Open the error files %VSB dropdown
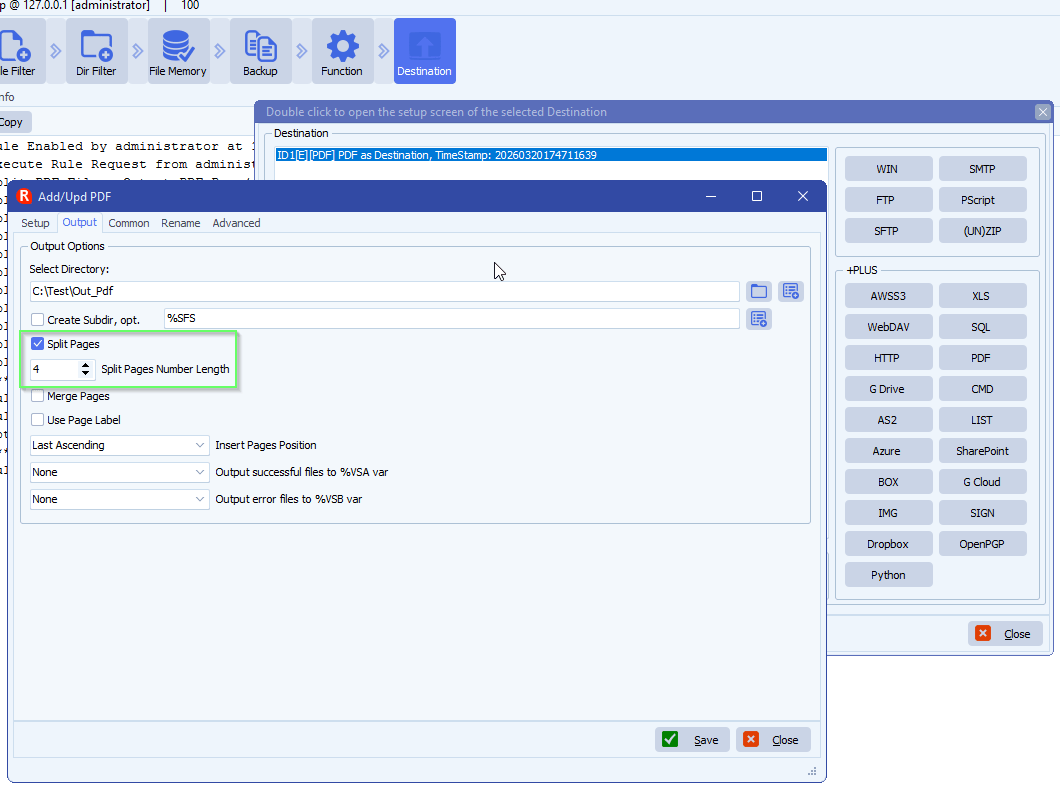The height and width of the screenshot is (786, 1060). click(x=119, y=499)
